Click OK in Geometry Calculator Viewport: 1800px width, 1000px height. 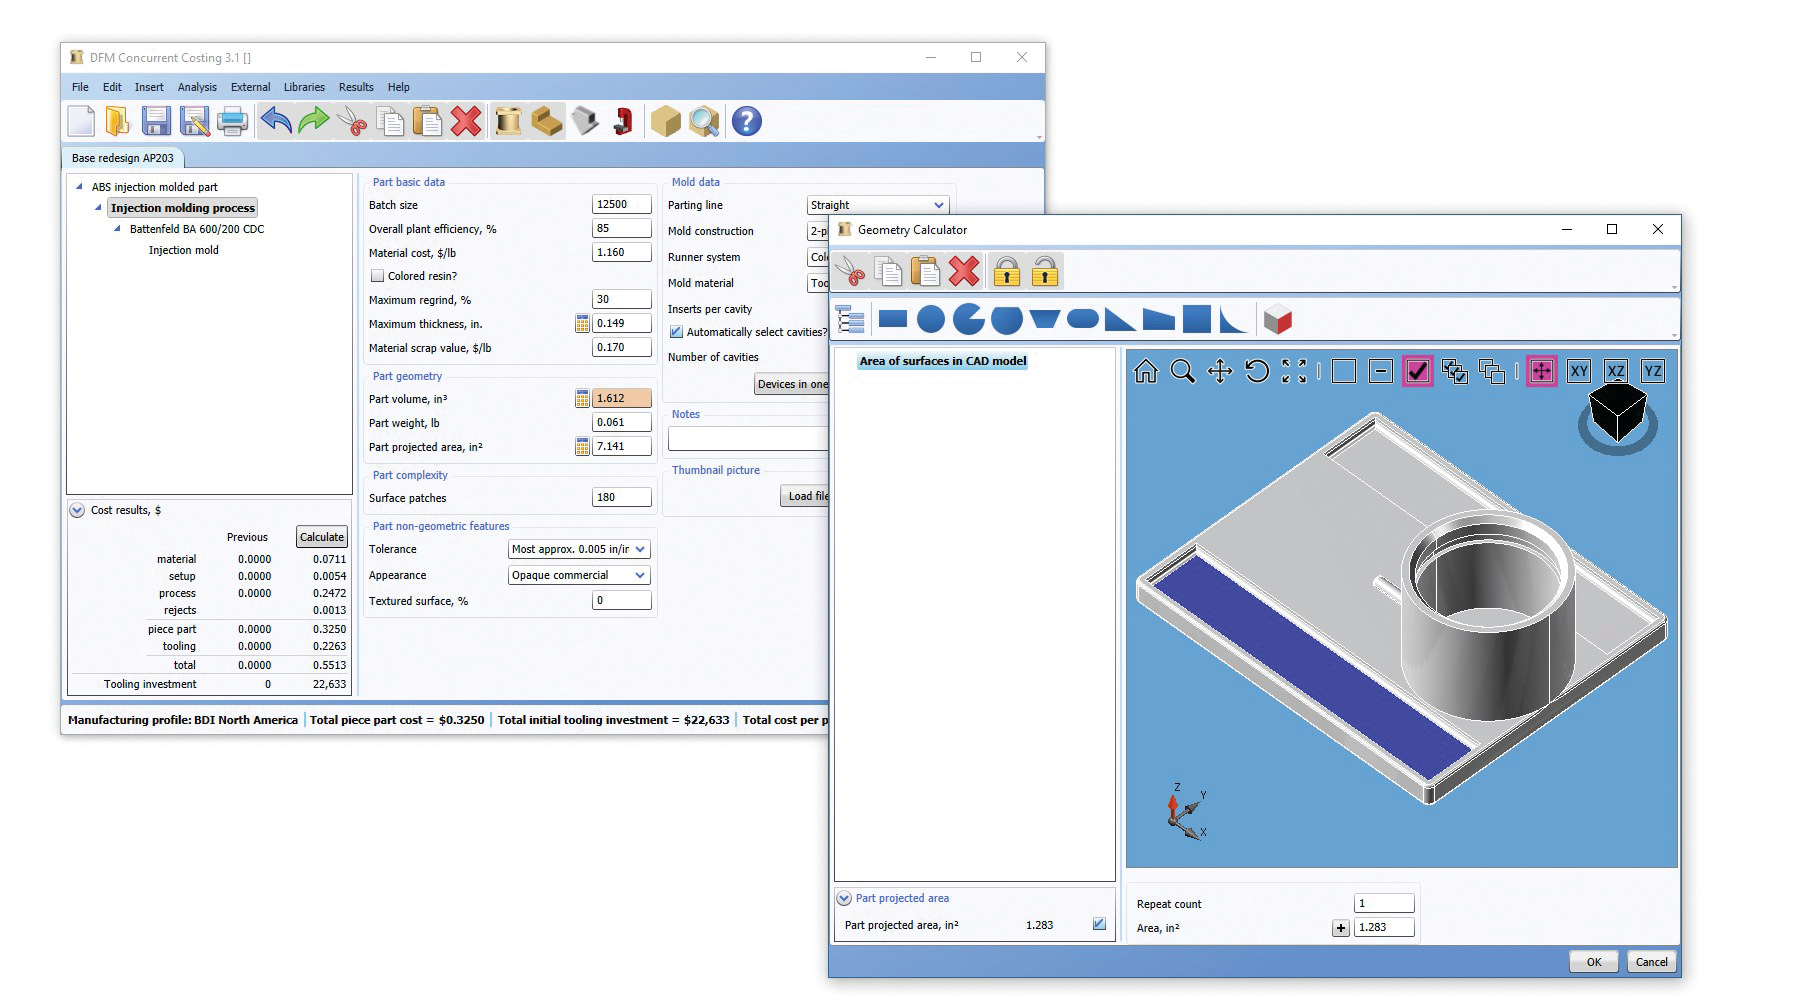point(1593,962)
